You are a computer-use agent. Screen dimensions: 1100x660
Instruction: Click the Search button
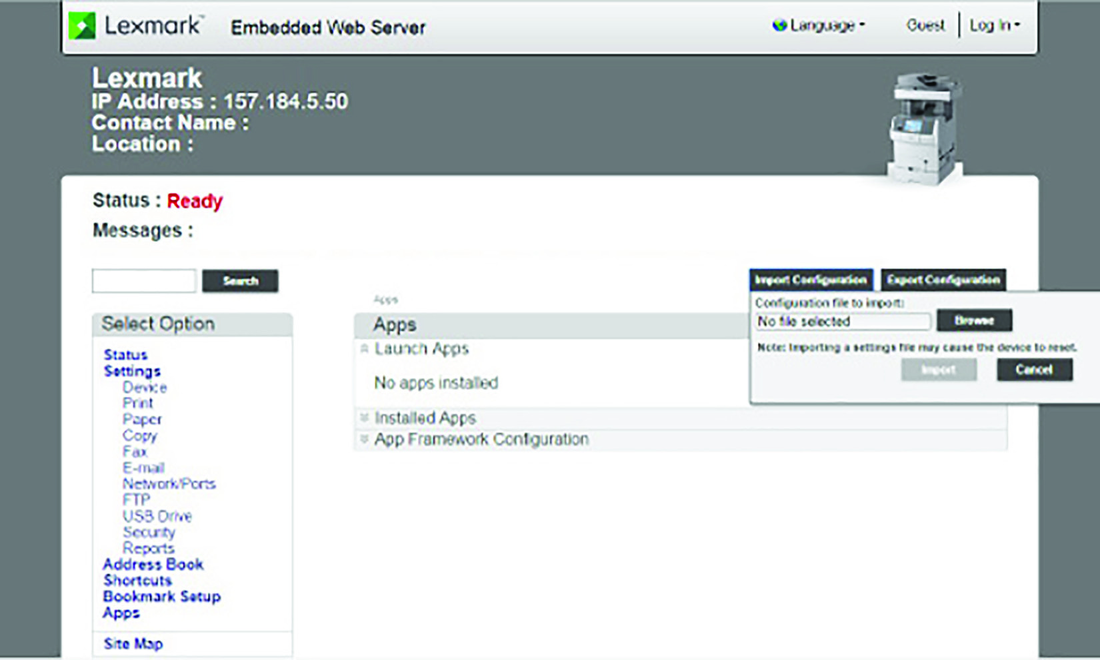240,281
